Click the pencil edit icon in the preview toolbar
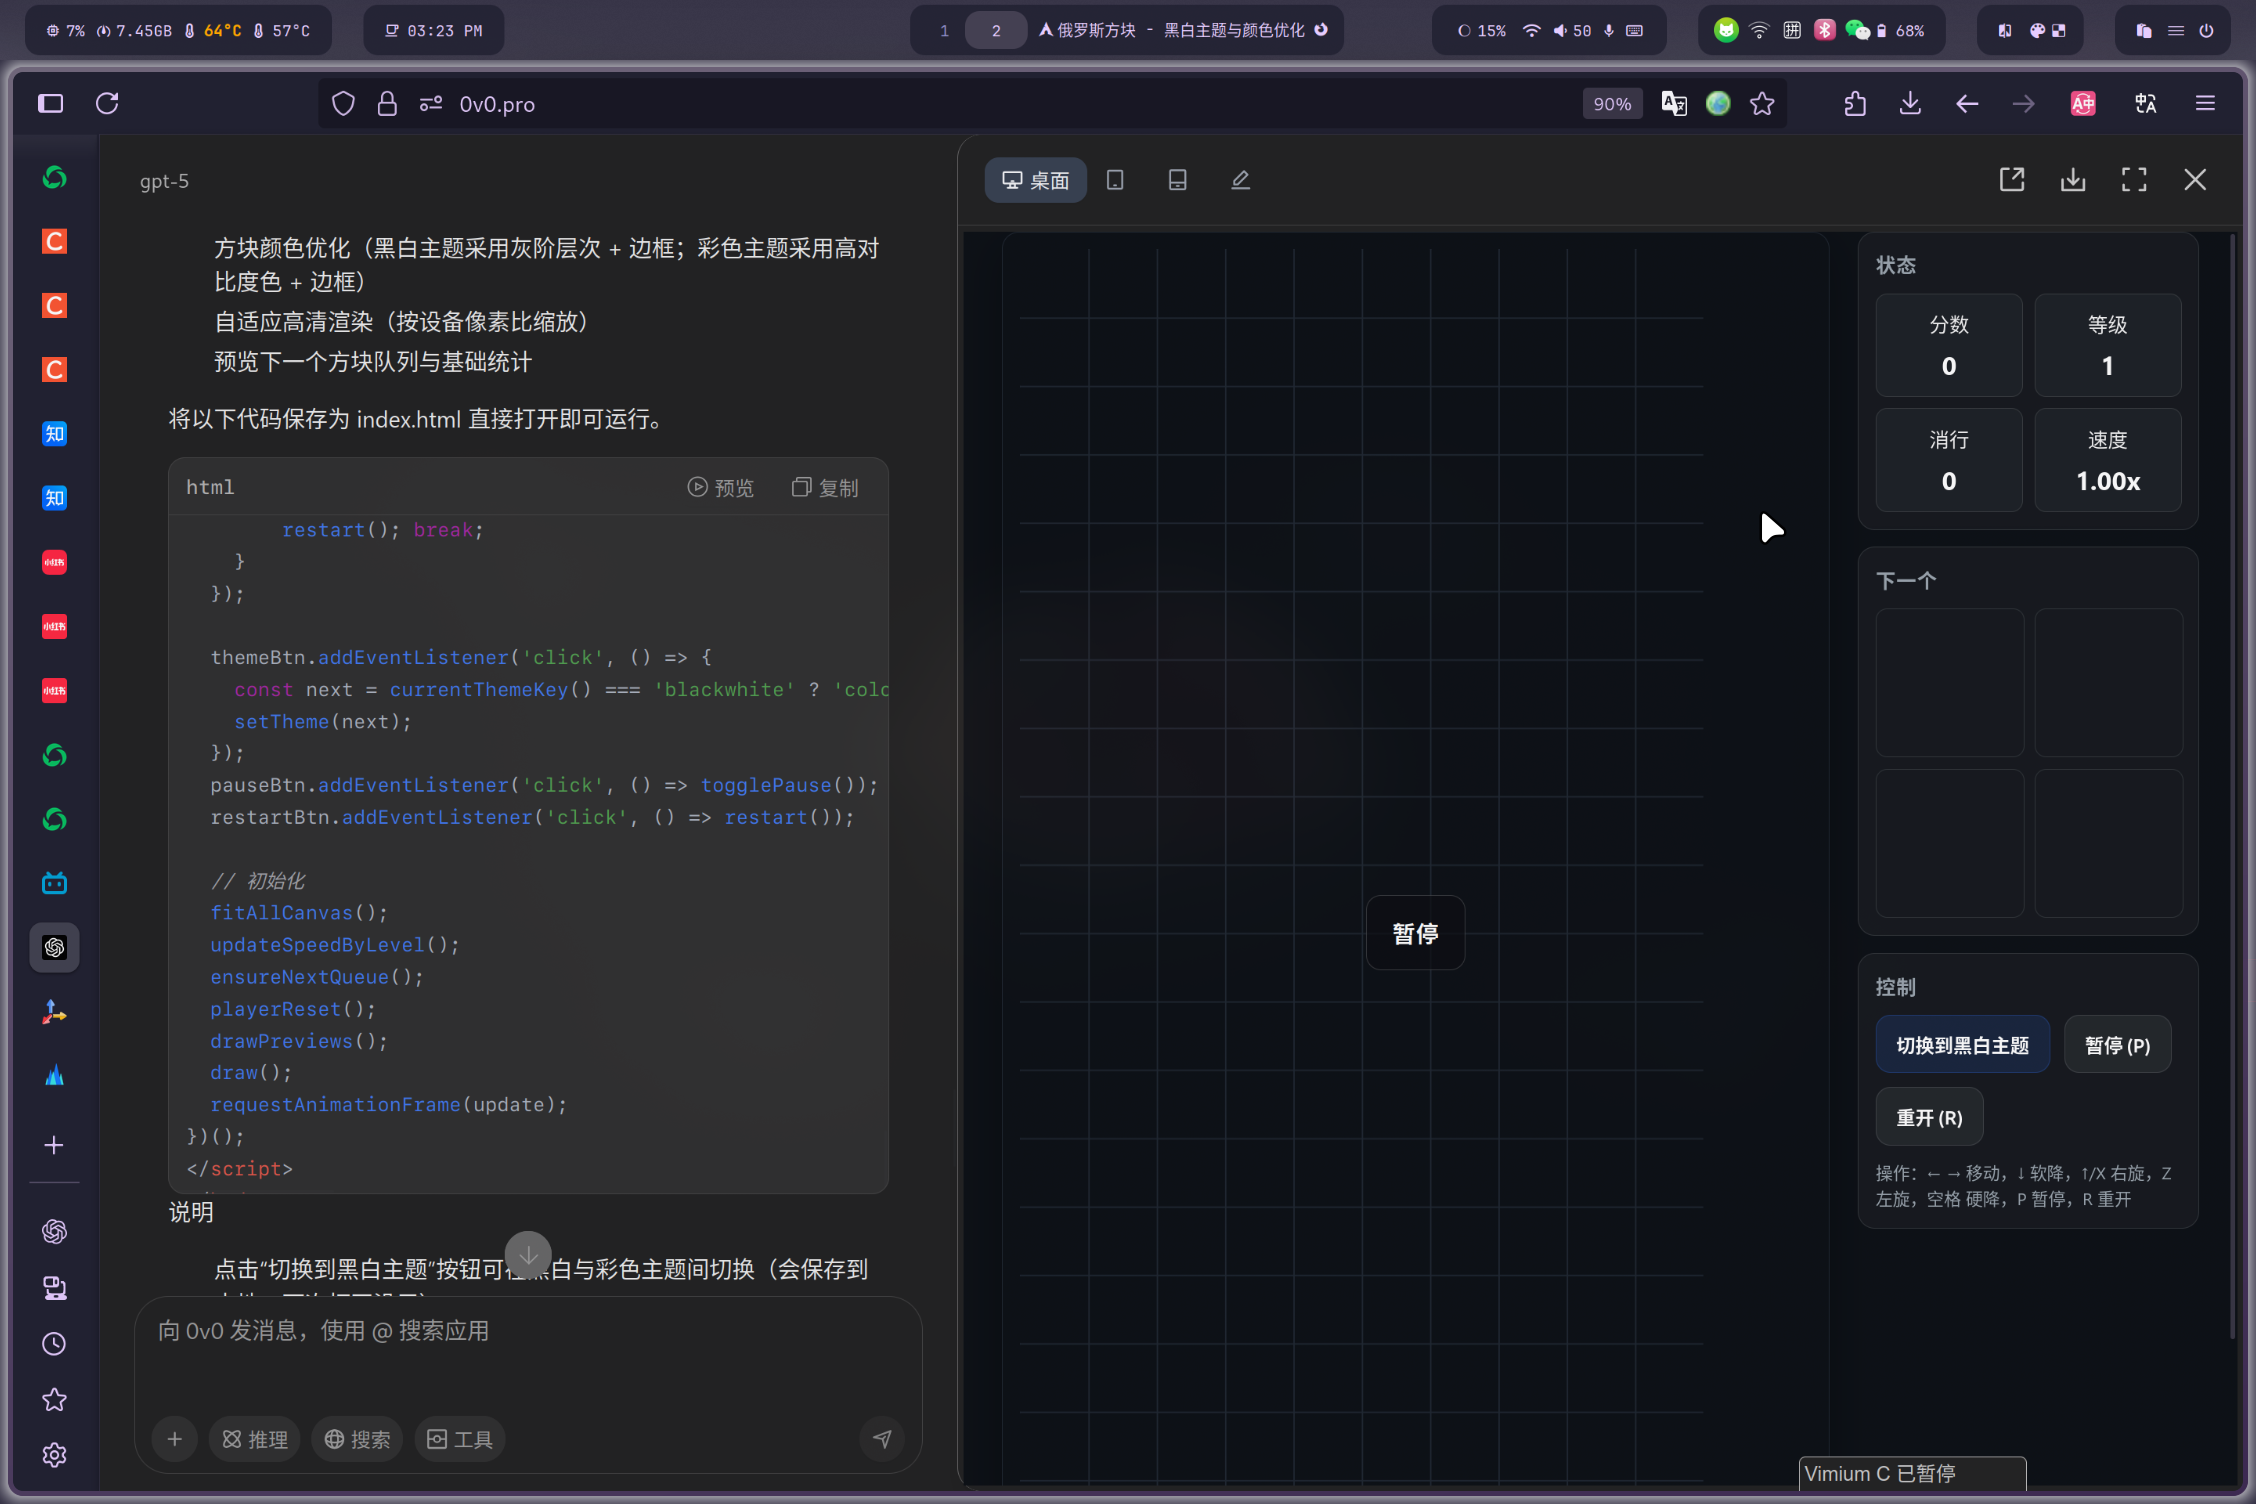2256x1504 pixels. click(1240, 180)
